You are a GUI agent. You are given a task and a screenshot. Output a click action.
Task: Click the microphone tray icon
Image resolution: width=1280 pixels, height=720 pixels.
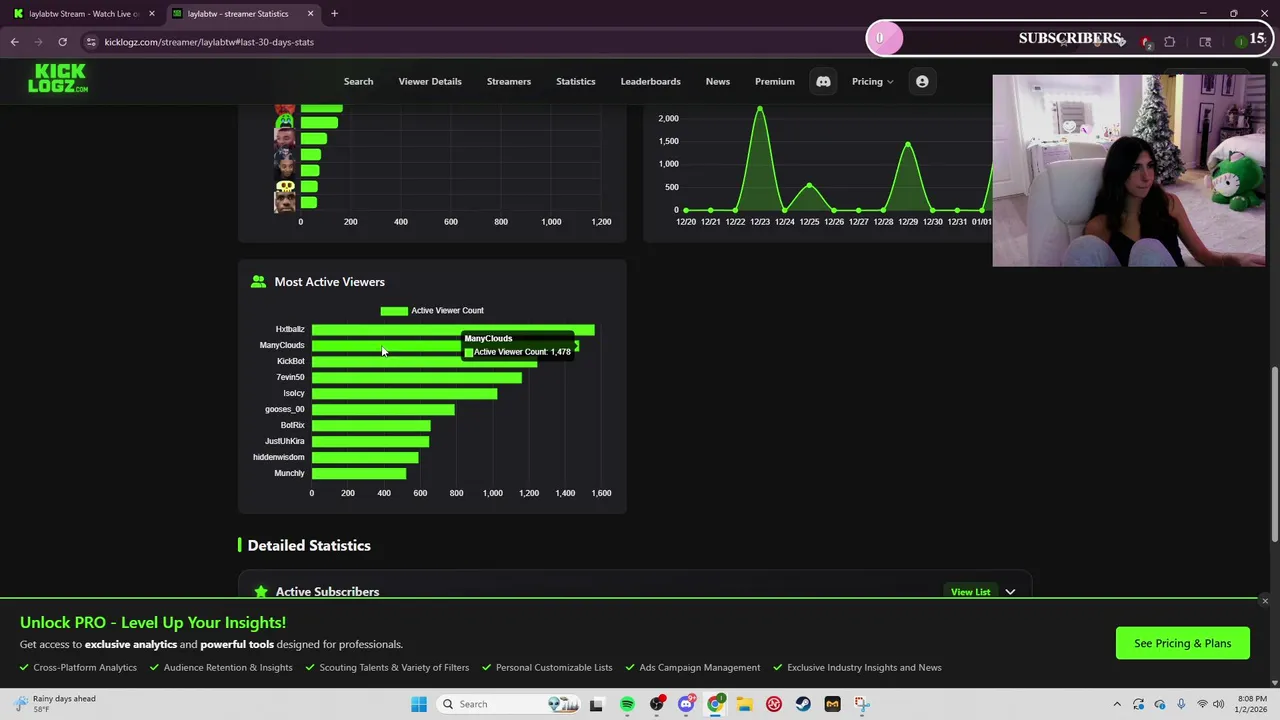(x=1181, y=704)
